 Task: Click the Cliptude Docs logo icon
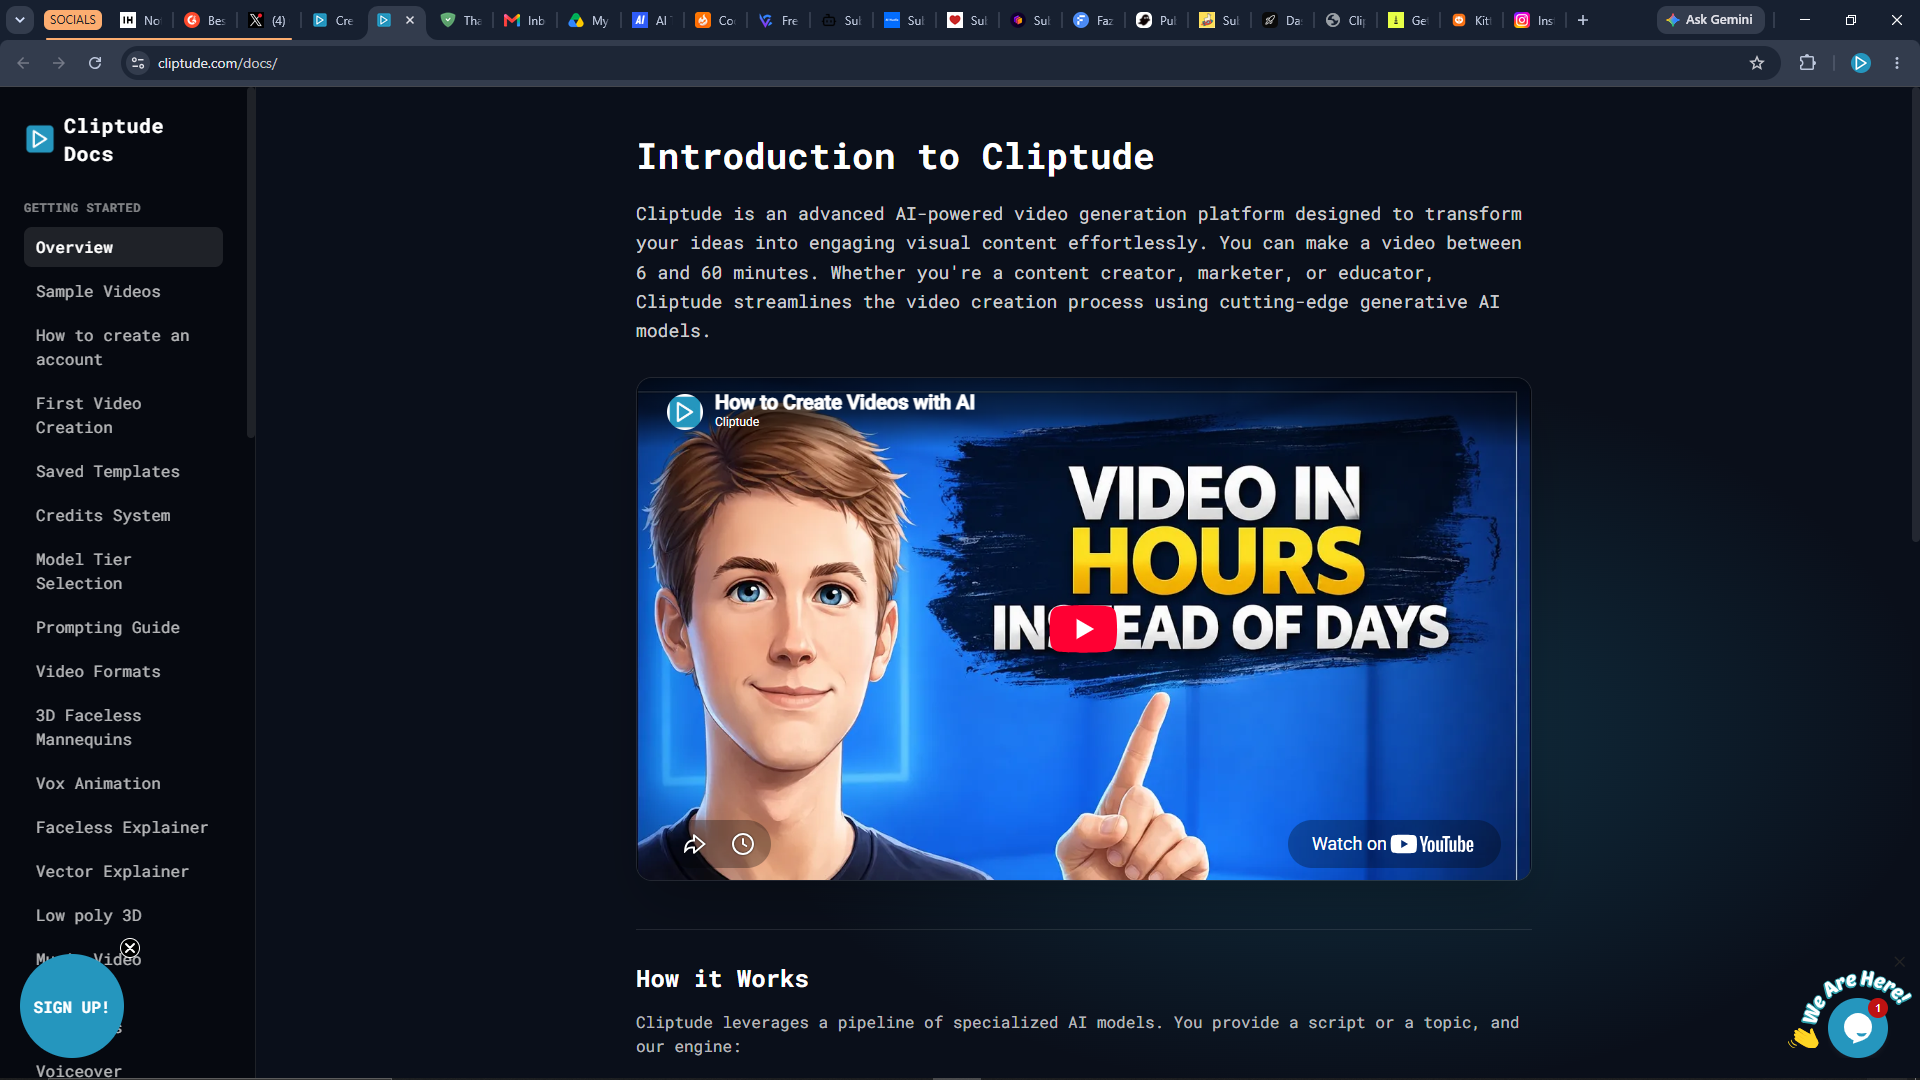pyautogui.click(x=40, y=139)
